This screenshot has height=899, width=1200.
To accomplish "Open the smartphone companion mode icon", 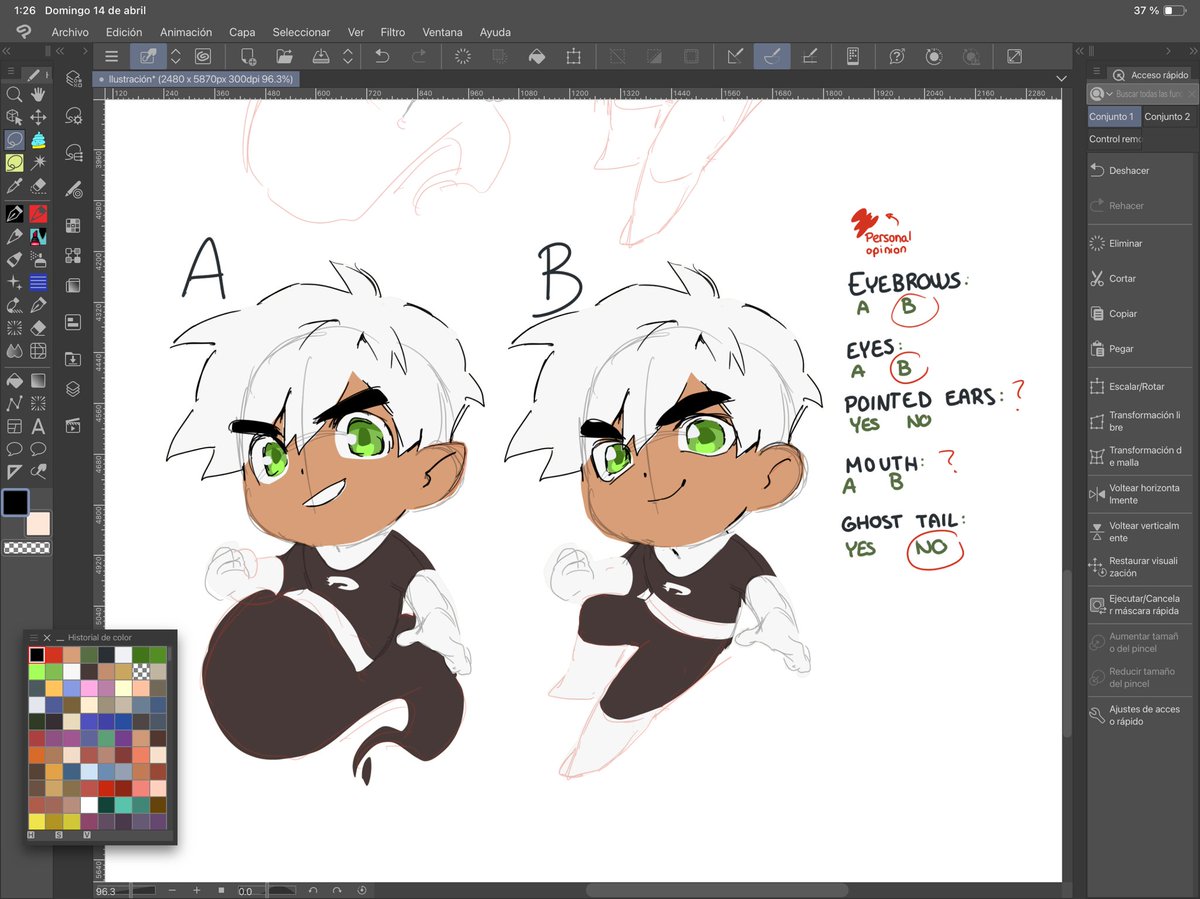I will (853, 57).
